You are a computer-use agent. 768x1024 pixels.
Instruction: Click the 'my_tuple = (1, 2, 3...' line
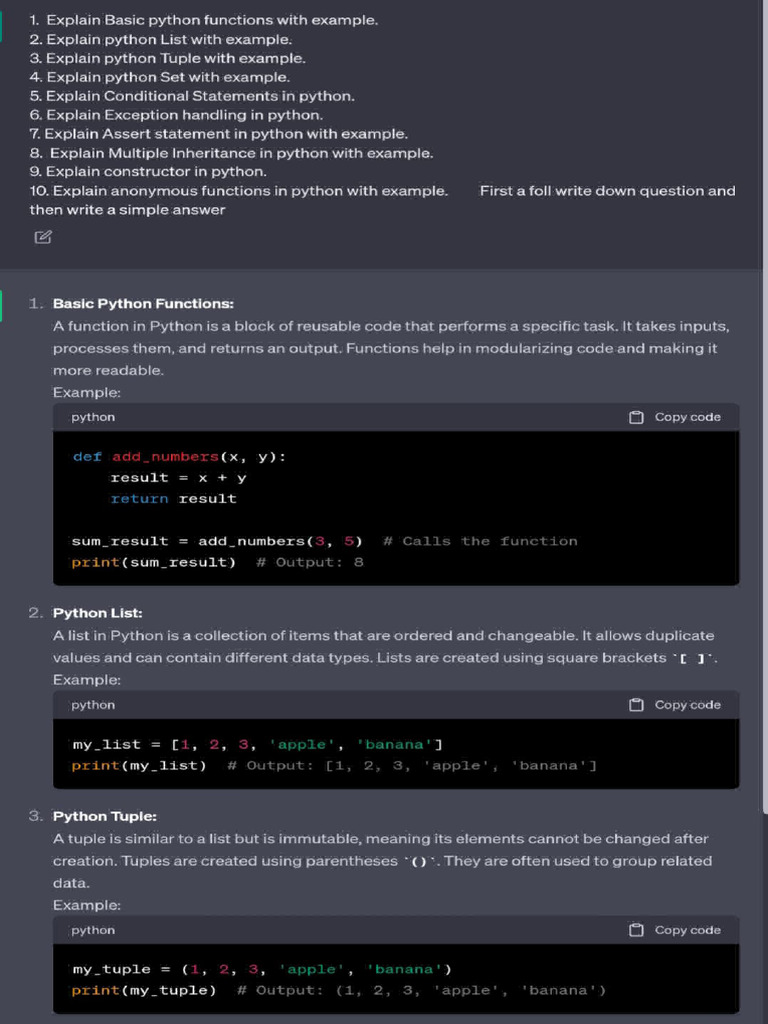tap(262, 969)
